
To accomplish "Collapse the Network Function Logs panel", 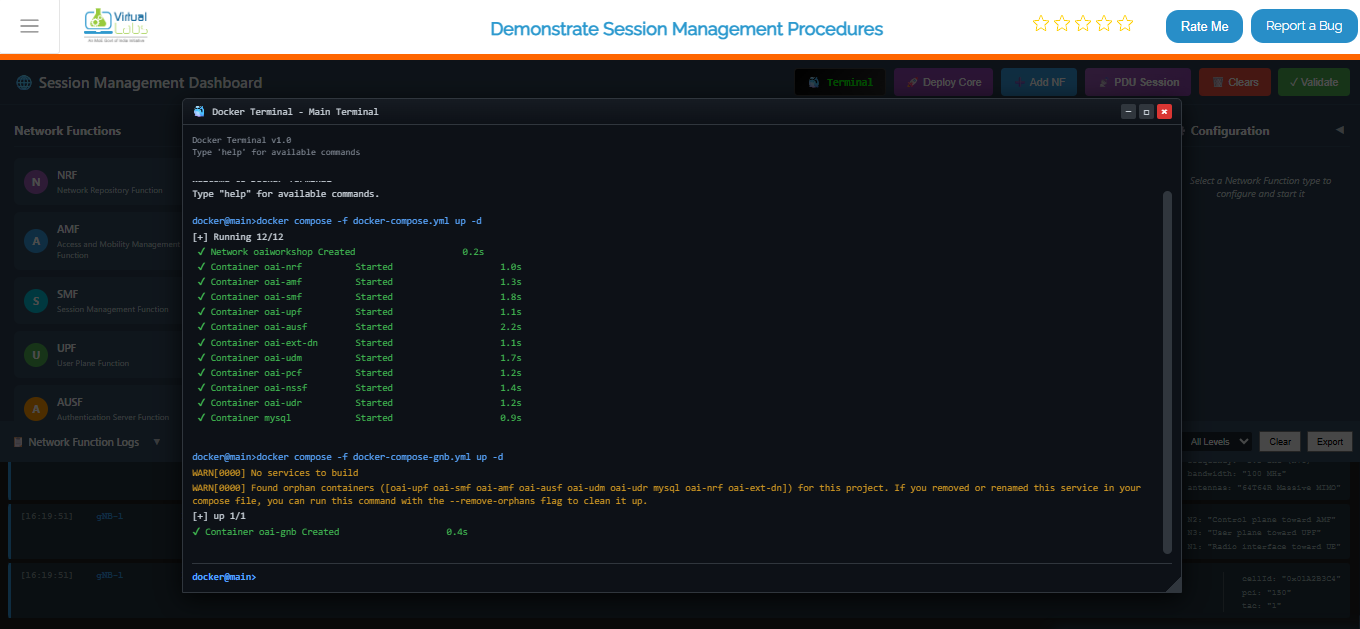I will (x=157, y=442).
